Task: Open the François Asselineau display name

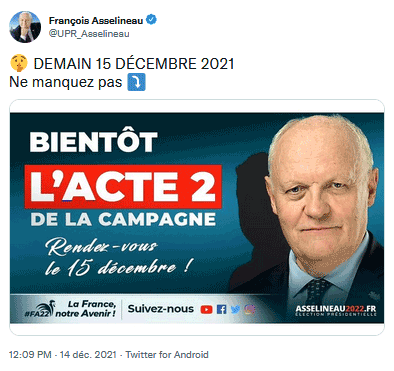Action: (96, 21)
